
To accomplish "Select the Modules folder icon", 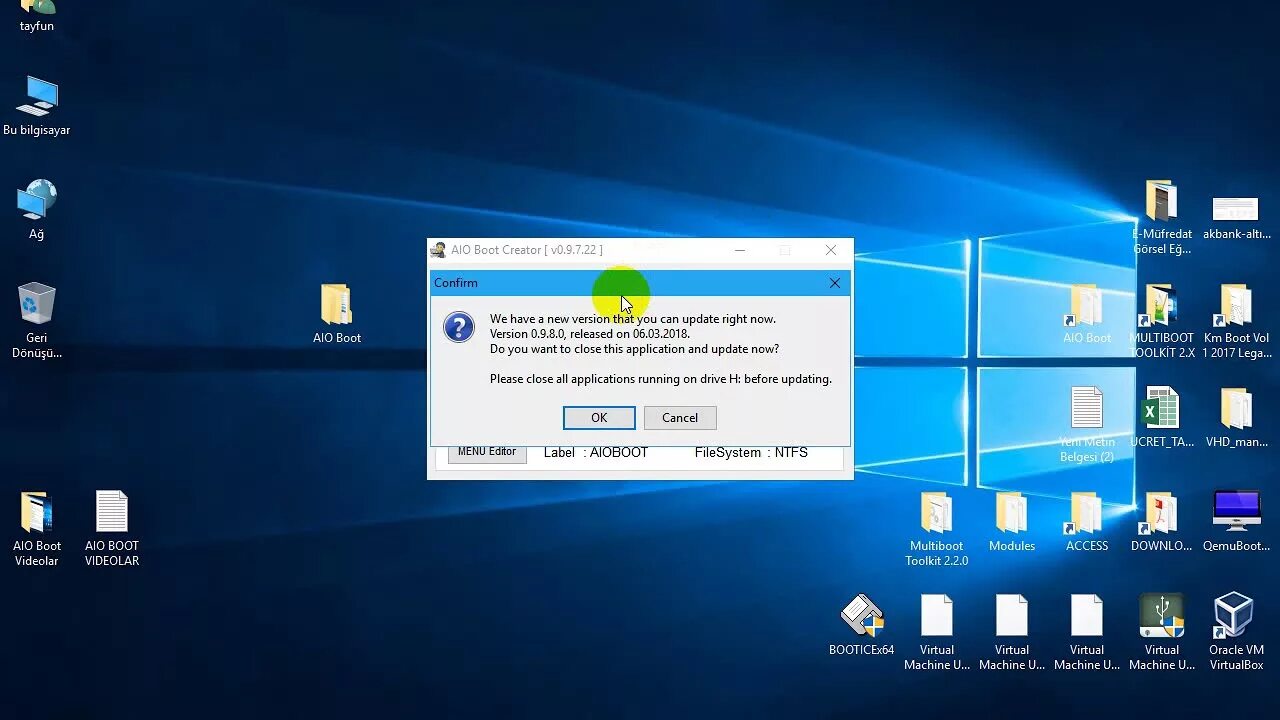I will coord(1012,522).
